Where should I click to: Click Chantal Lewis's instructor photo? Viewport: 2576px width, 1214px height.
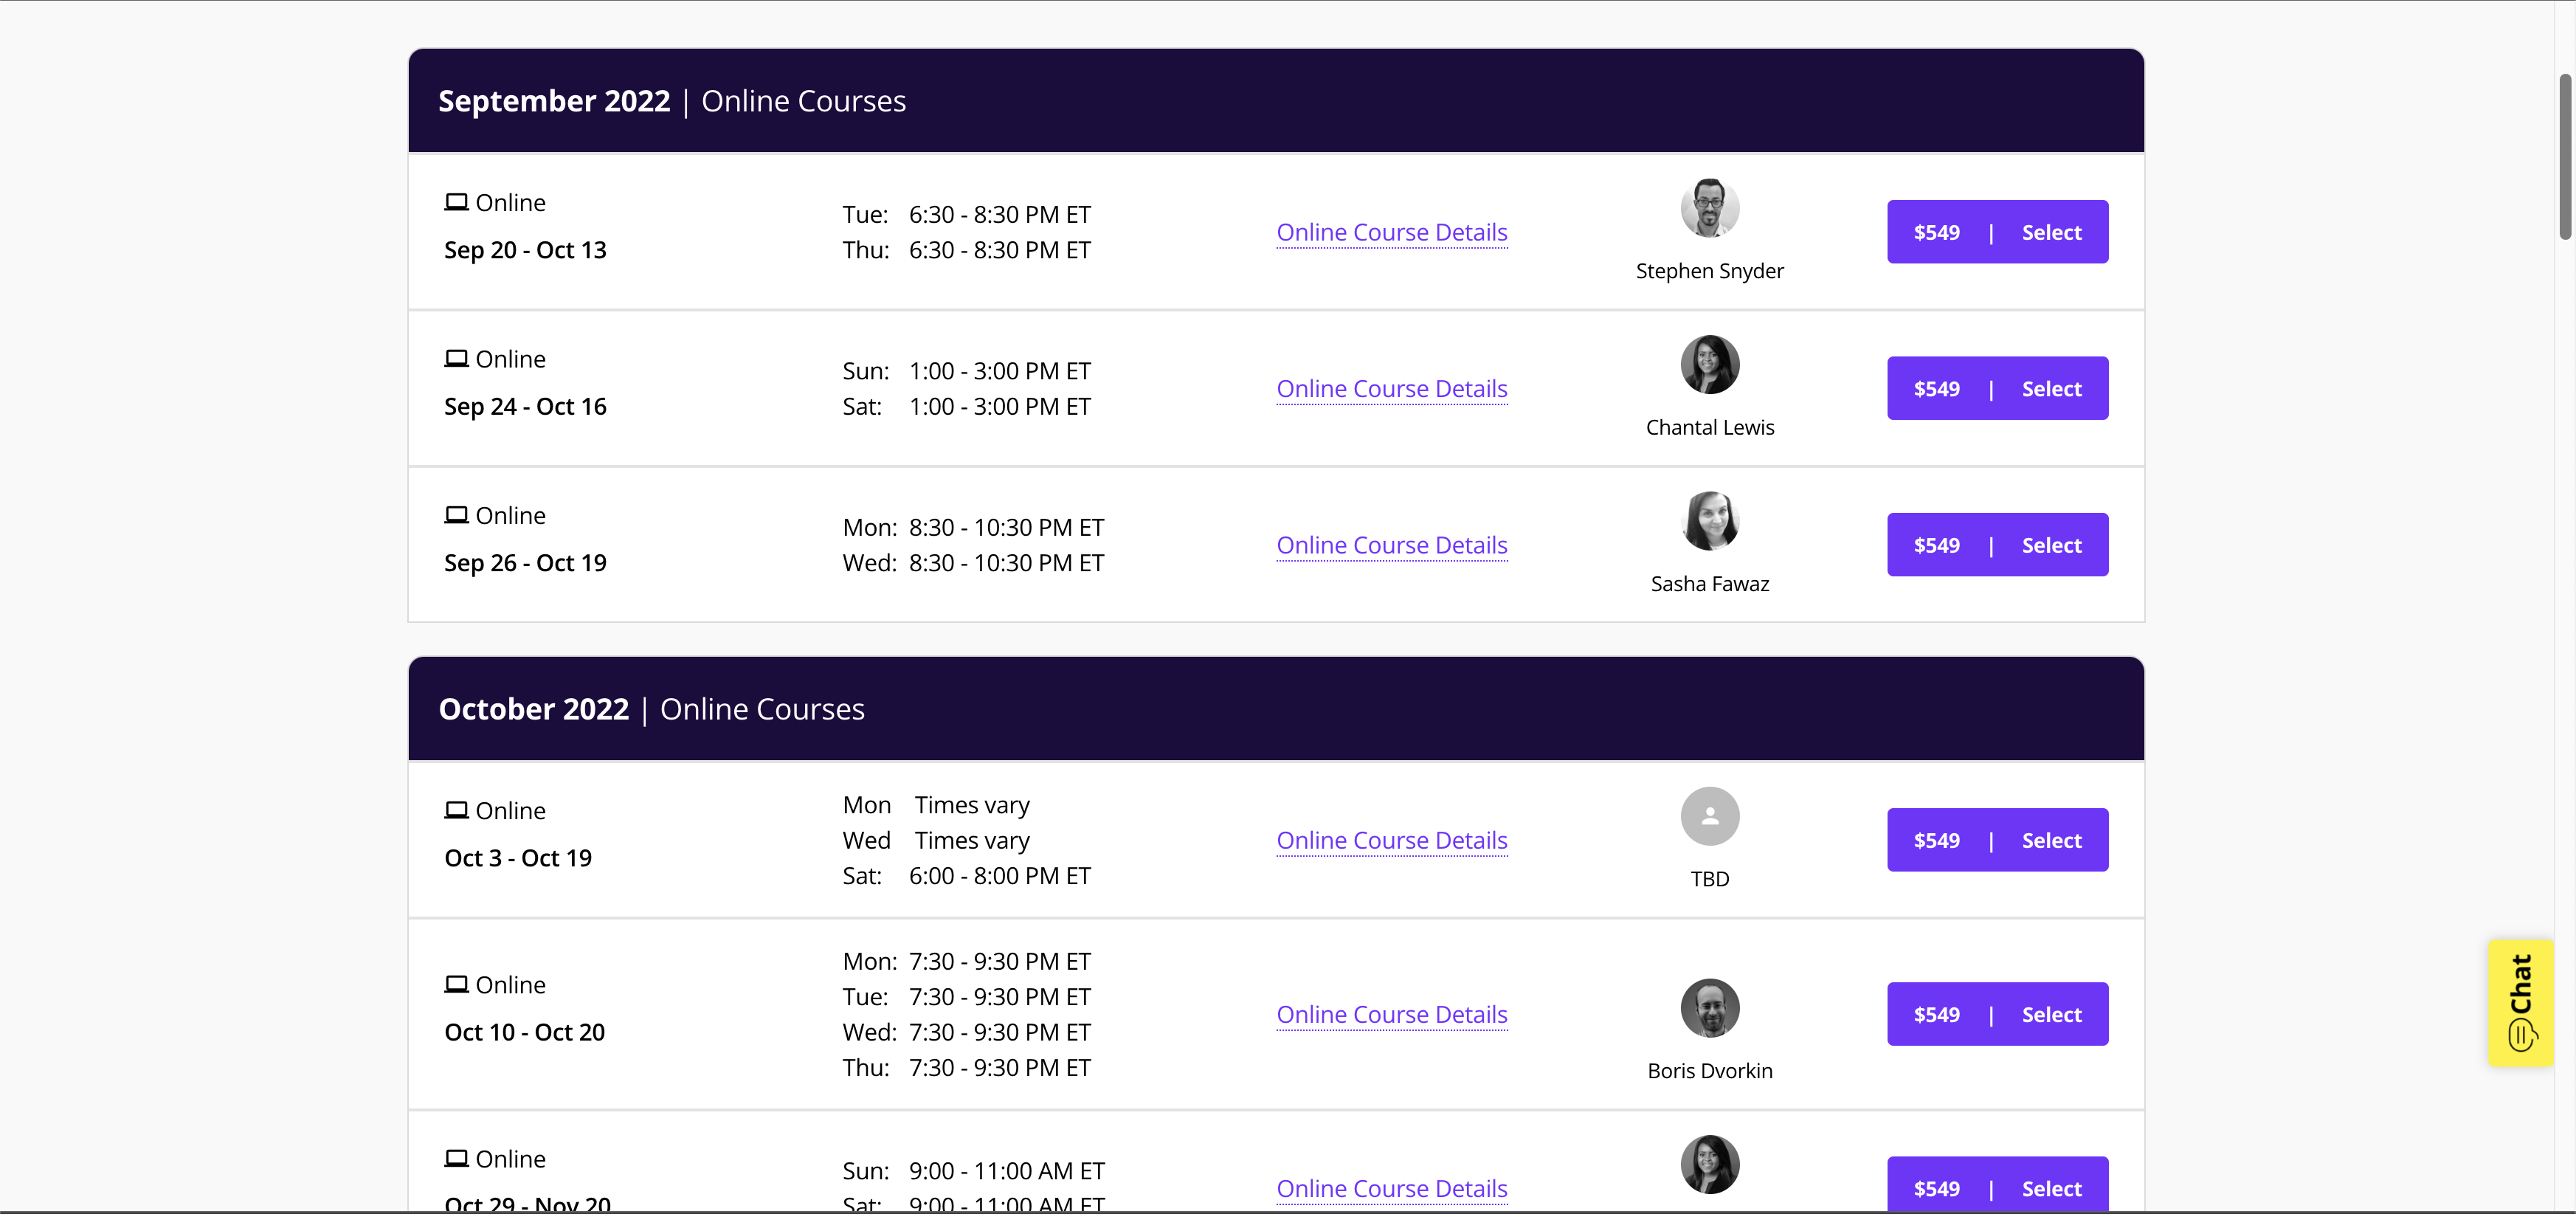(x=1709, y=364)
